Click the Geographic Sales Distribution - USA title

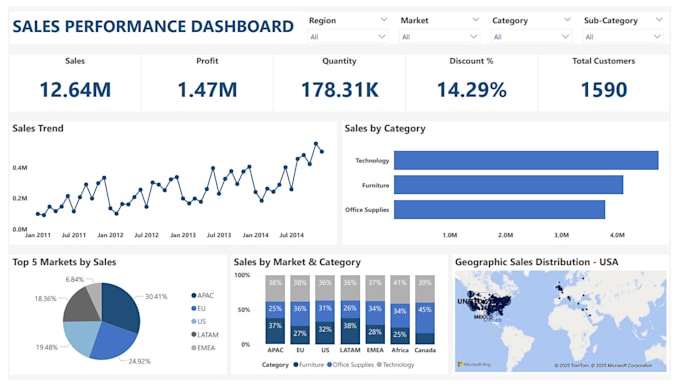[536, 262]
